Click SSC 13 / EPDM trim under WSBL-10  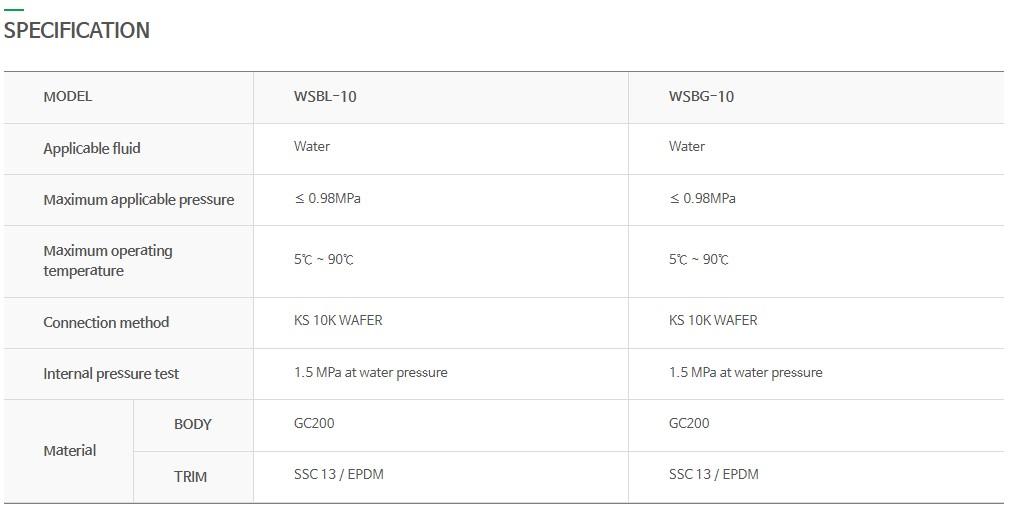pyautogui.click(x=339, y=474)
